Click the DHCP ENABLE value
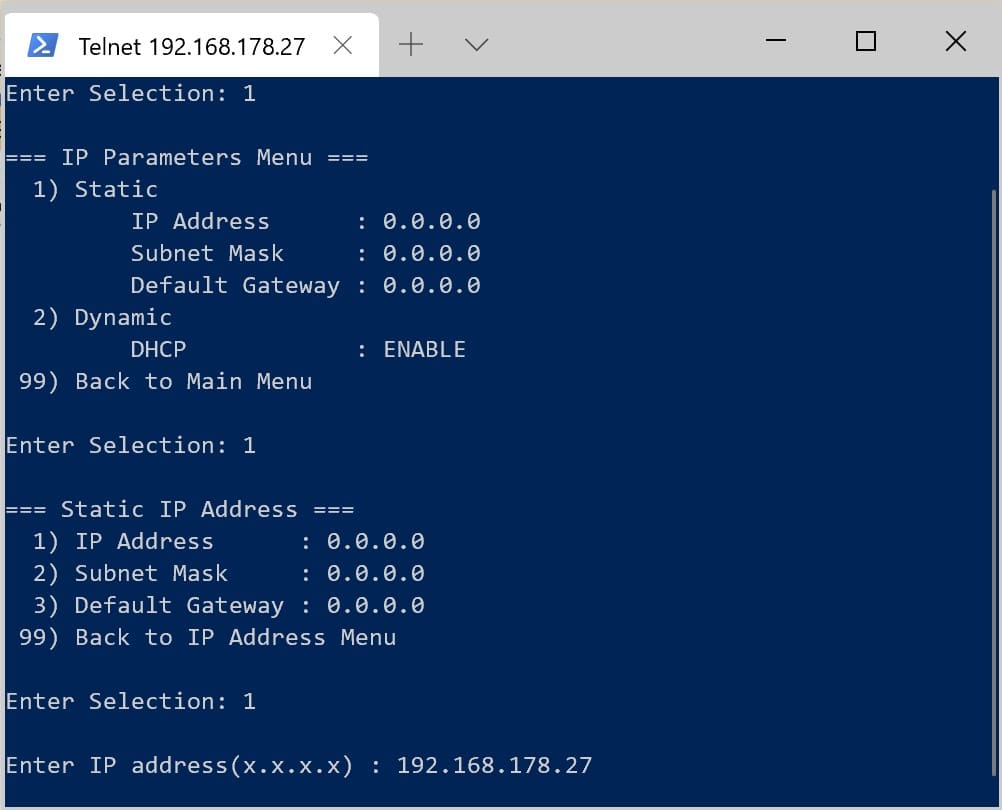Viewport: 1002px width, 810px height. coord(424,349)
